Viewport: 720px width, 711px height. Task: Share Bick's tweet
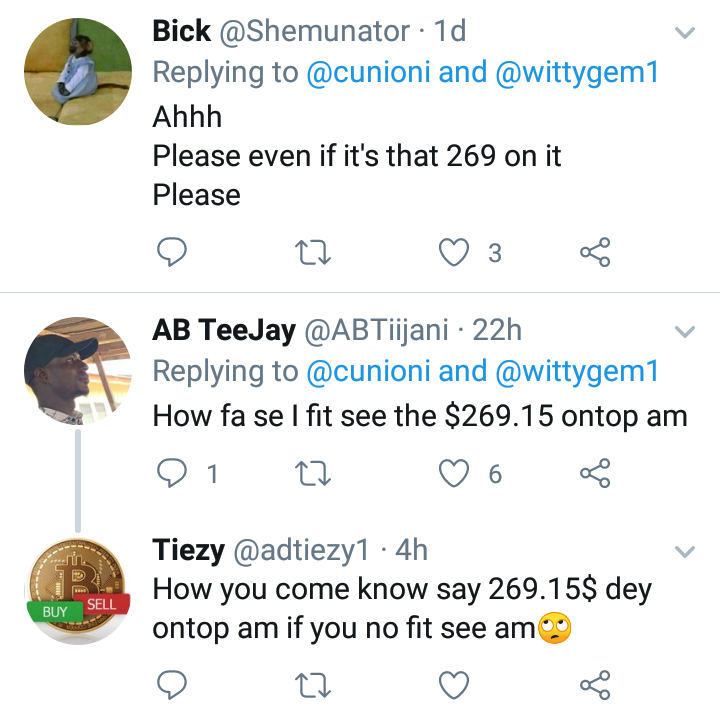pyautogui.click(x=595, y=254)
